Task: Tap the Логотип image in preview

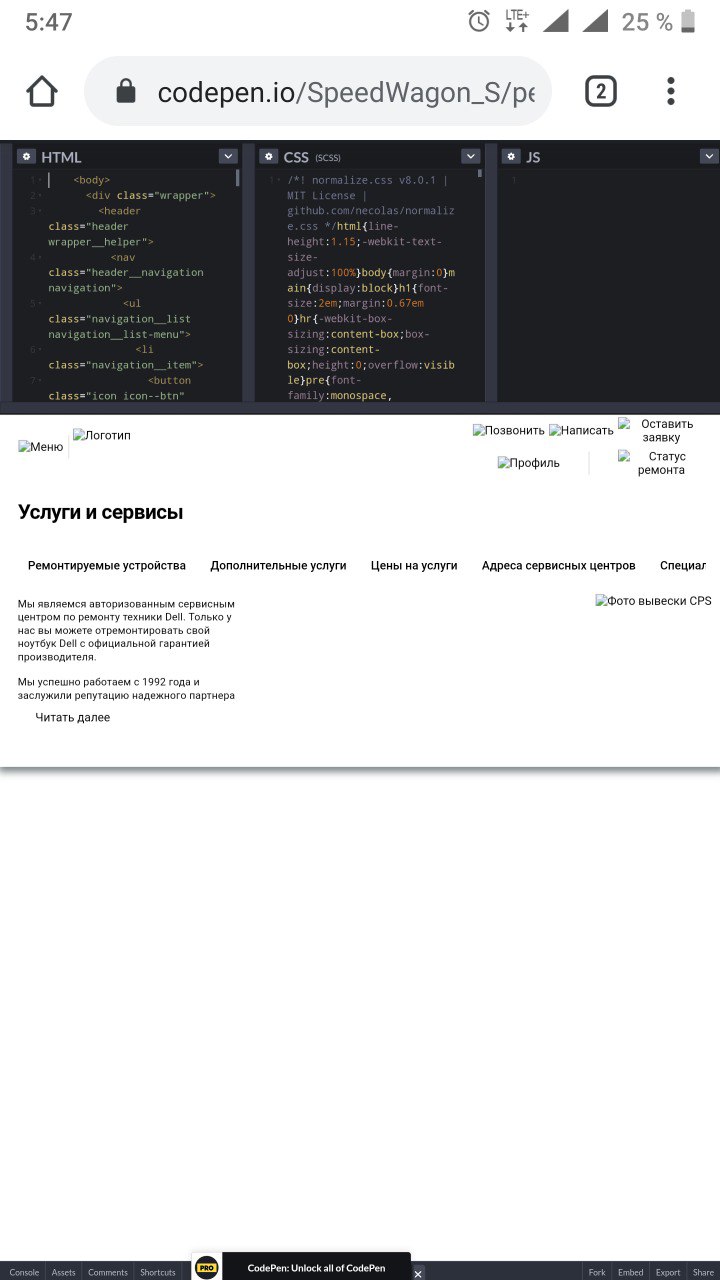Action: tap(102, 435)
